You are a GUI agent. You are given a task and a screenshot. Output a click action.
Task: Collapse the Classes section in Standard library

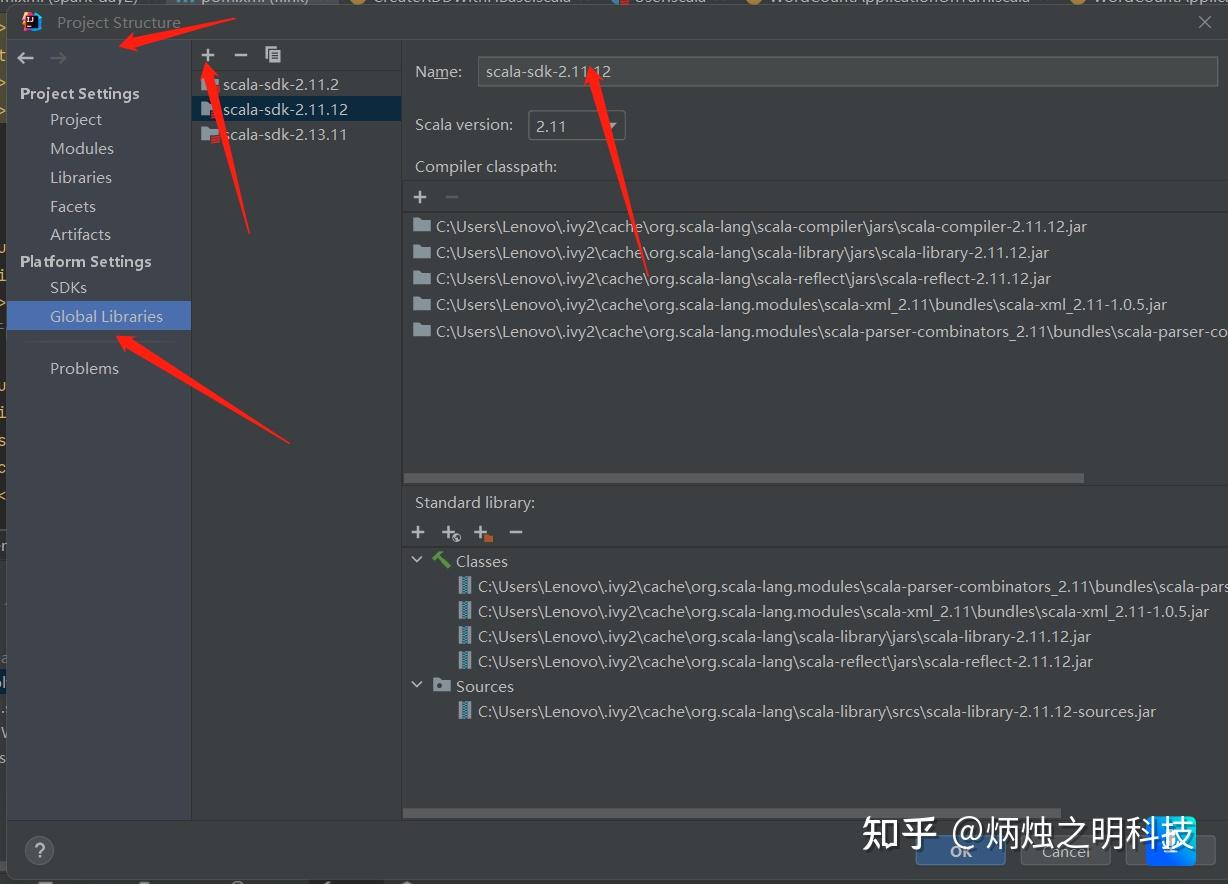coord(417,561)
